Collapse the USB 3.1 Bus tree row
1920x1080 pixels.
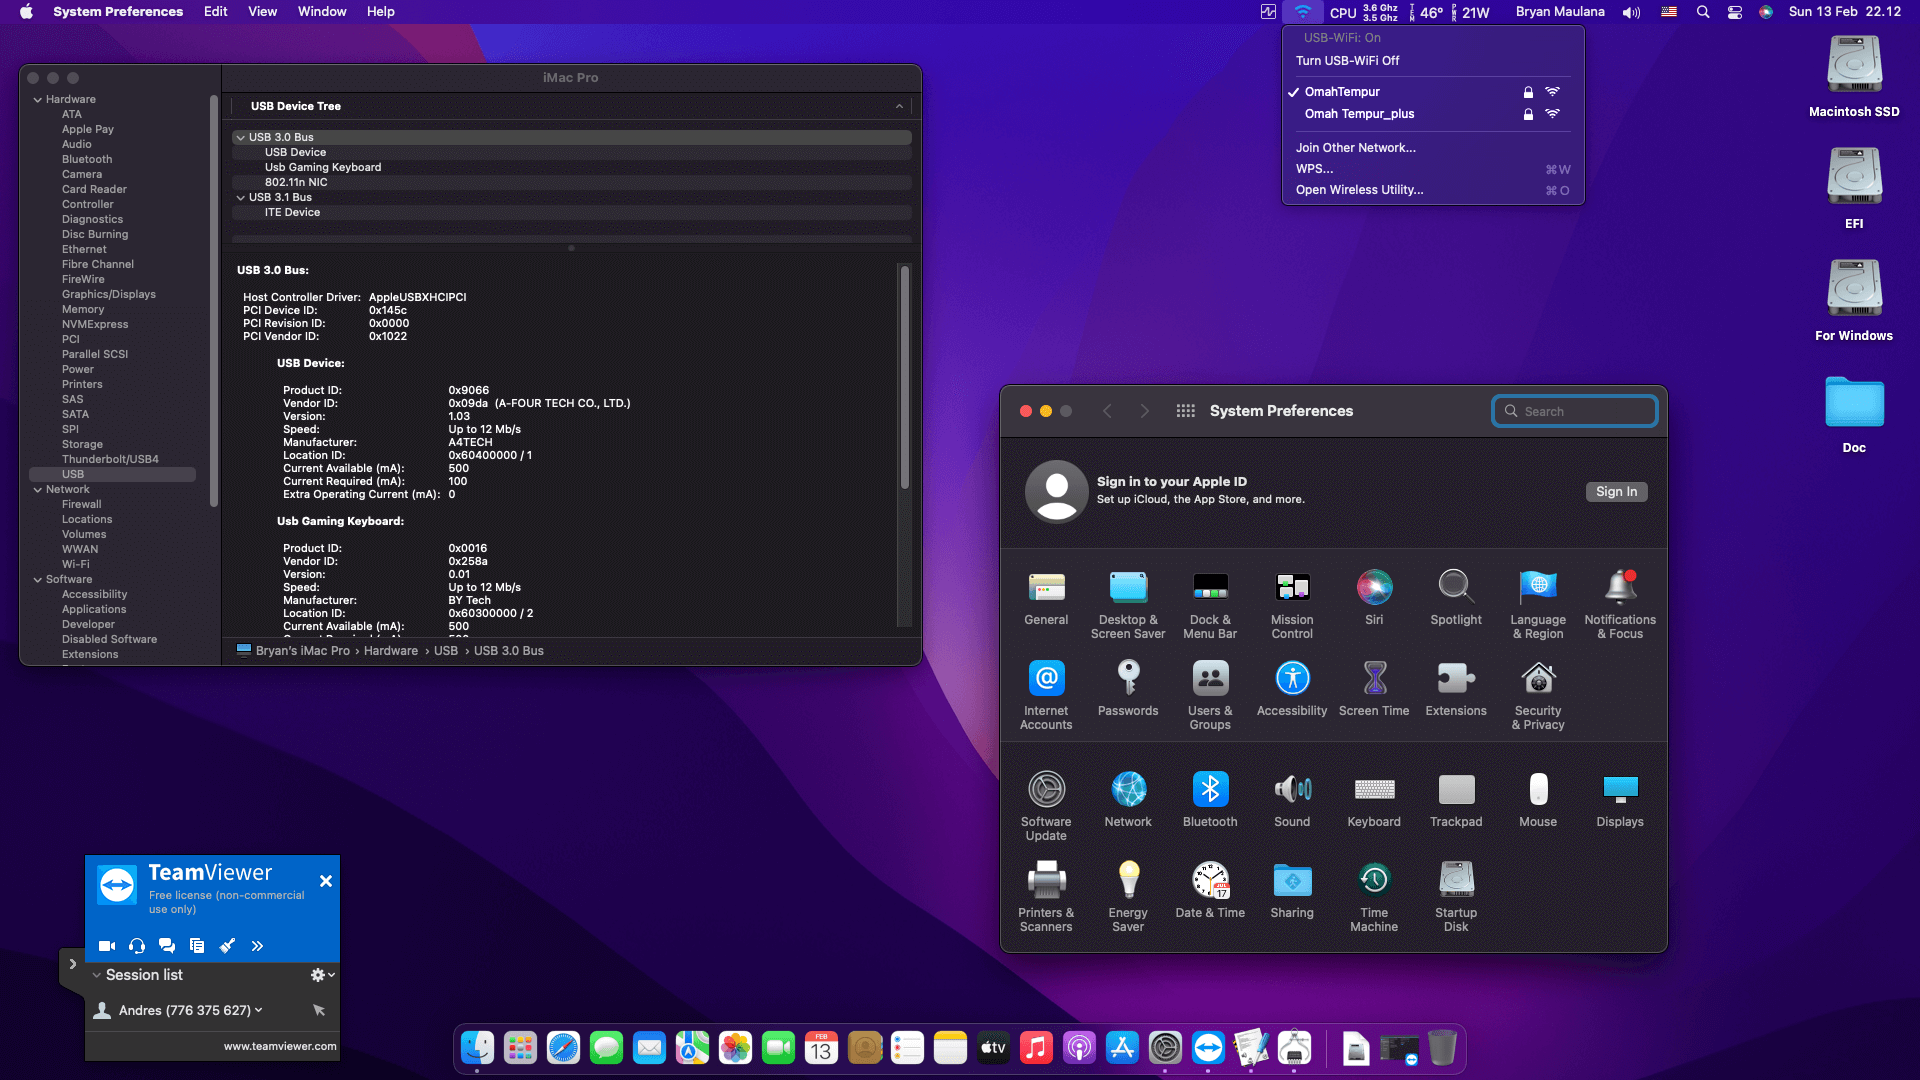click(241, 198)
